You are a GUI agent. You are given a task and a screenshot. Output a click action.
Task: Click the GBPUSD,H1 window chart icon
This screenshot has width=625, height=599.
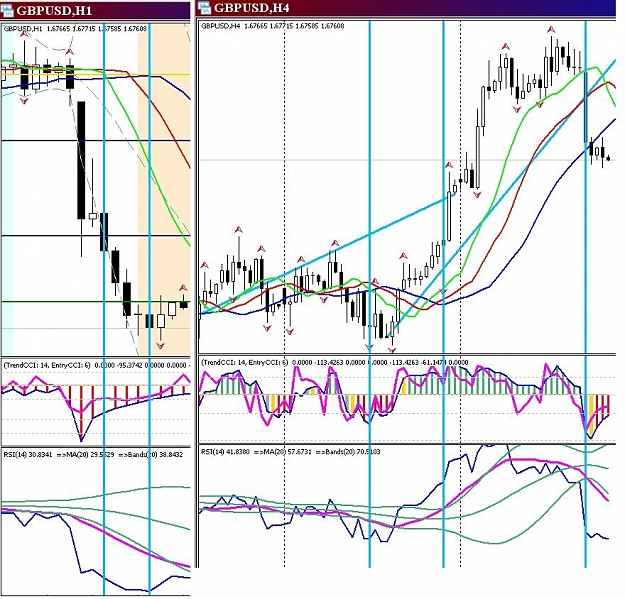coord(7,10)
